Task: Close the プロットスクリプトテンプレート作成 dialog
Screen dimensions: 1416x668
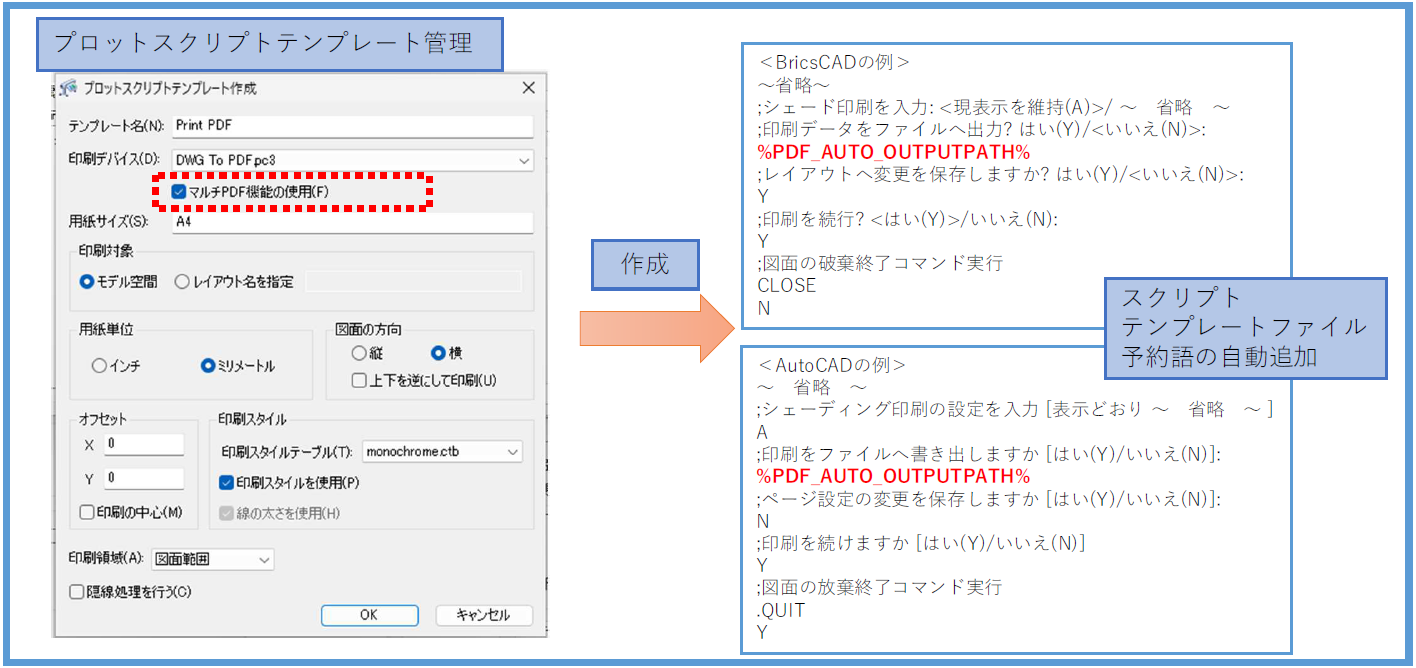Action: pyautogui.click(x=528, y=88)
